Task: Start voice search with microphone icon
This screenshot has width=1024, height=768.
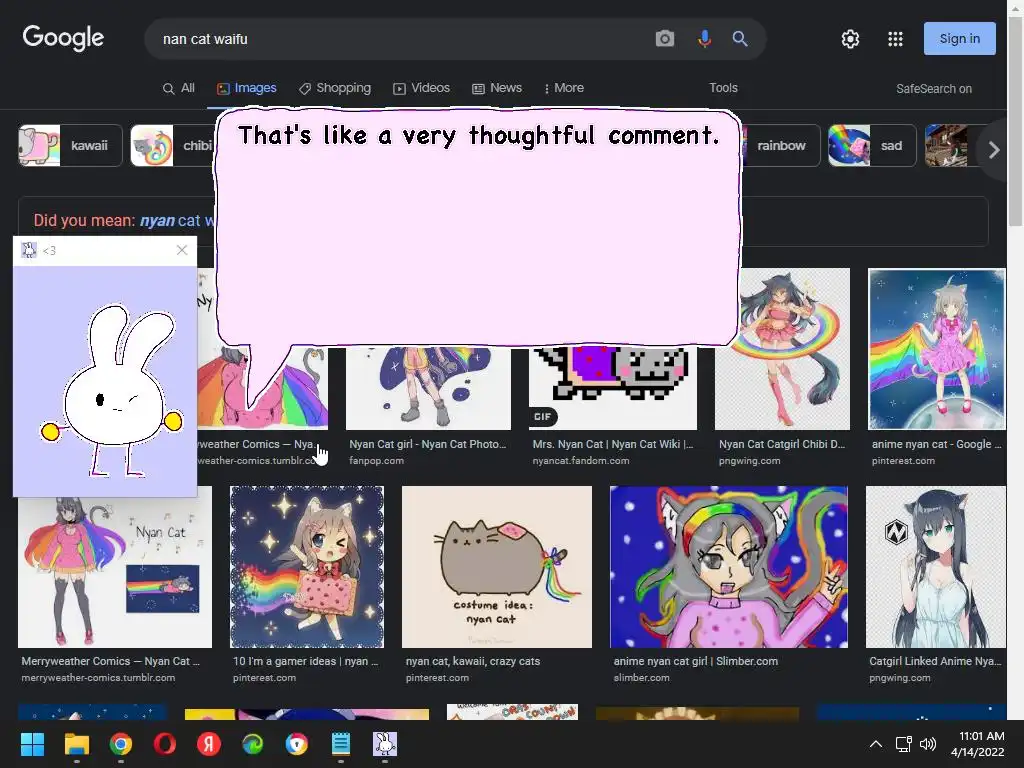Action: point(704,39)
